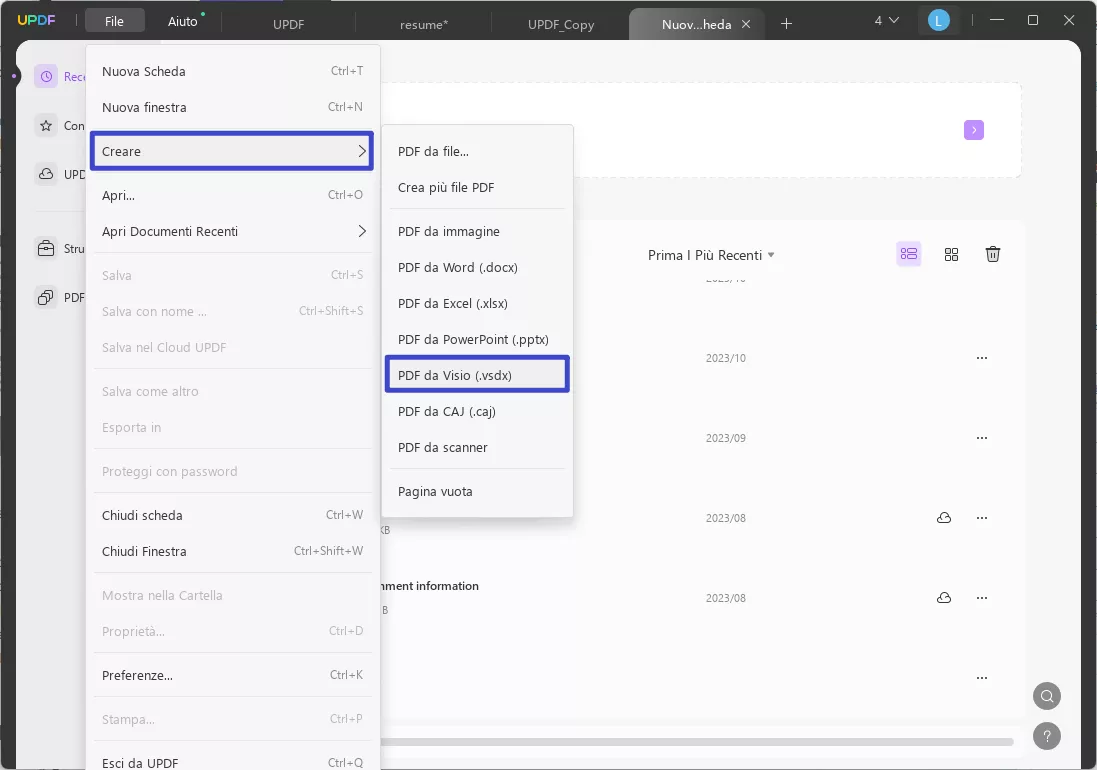Choose Apri... from File menu

[232, 195]
